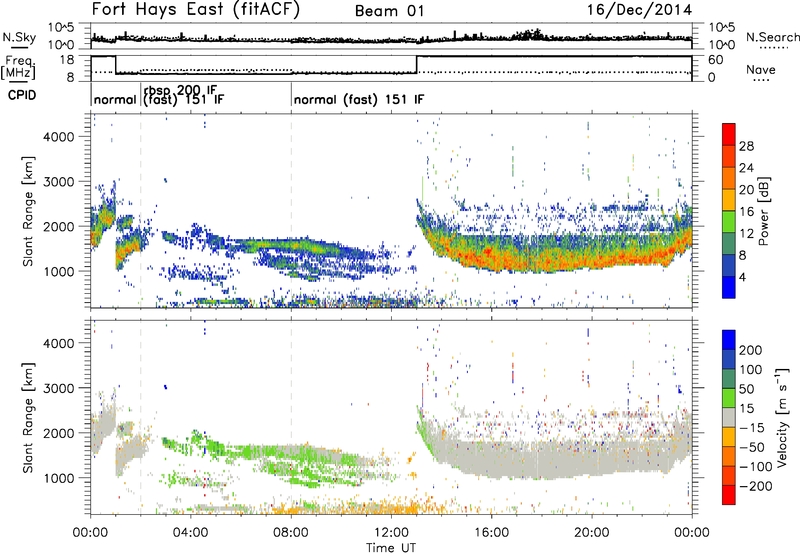Click the '1000' tick on the power panel axis
This screenshot has width=800, height=554.
pyautogui.click(x=58, y=271)
